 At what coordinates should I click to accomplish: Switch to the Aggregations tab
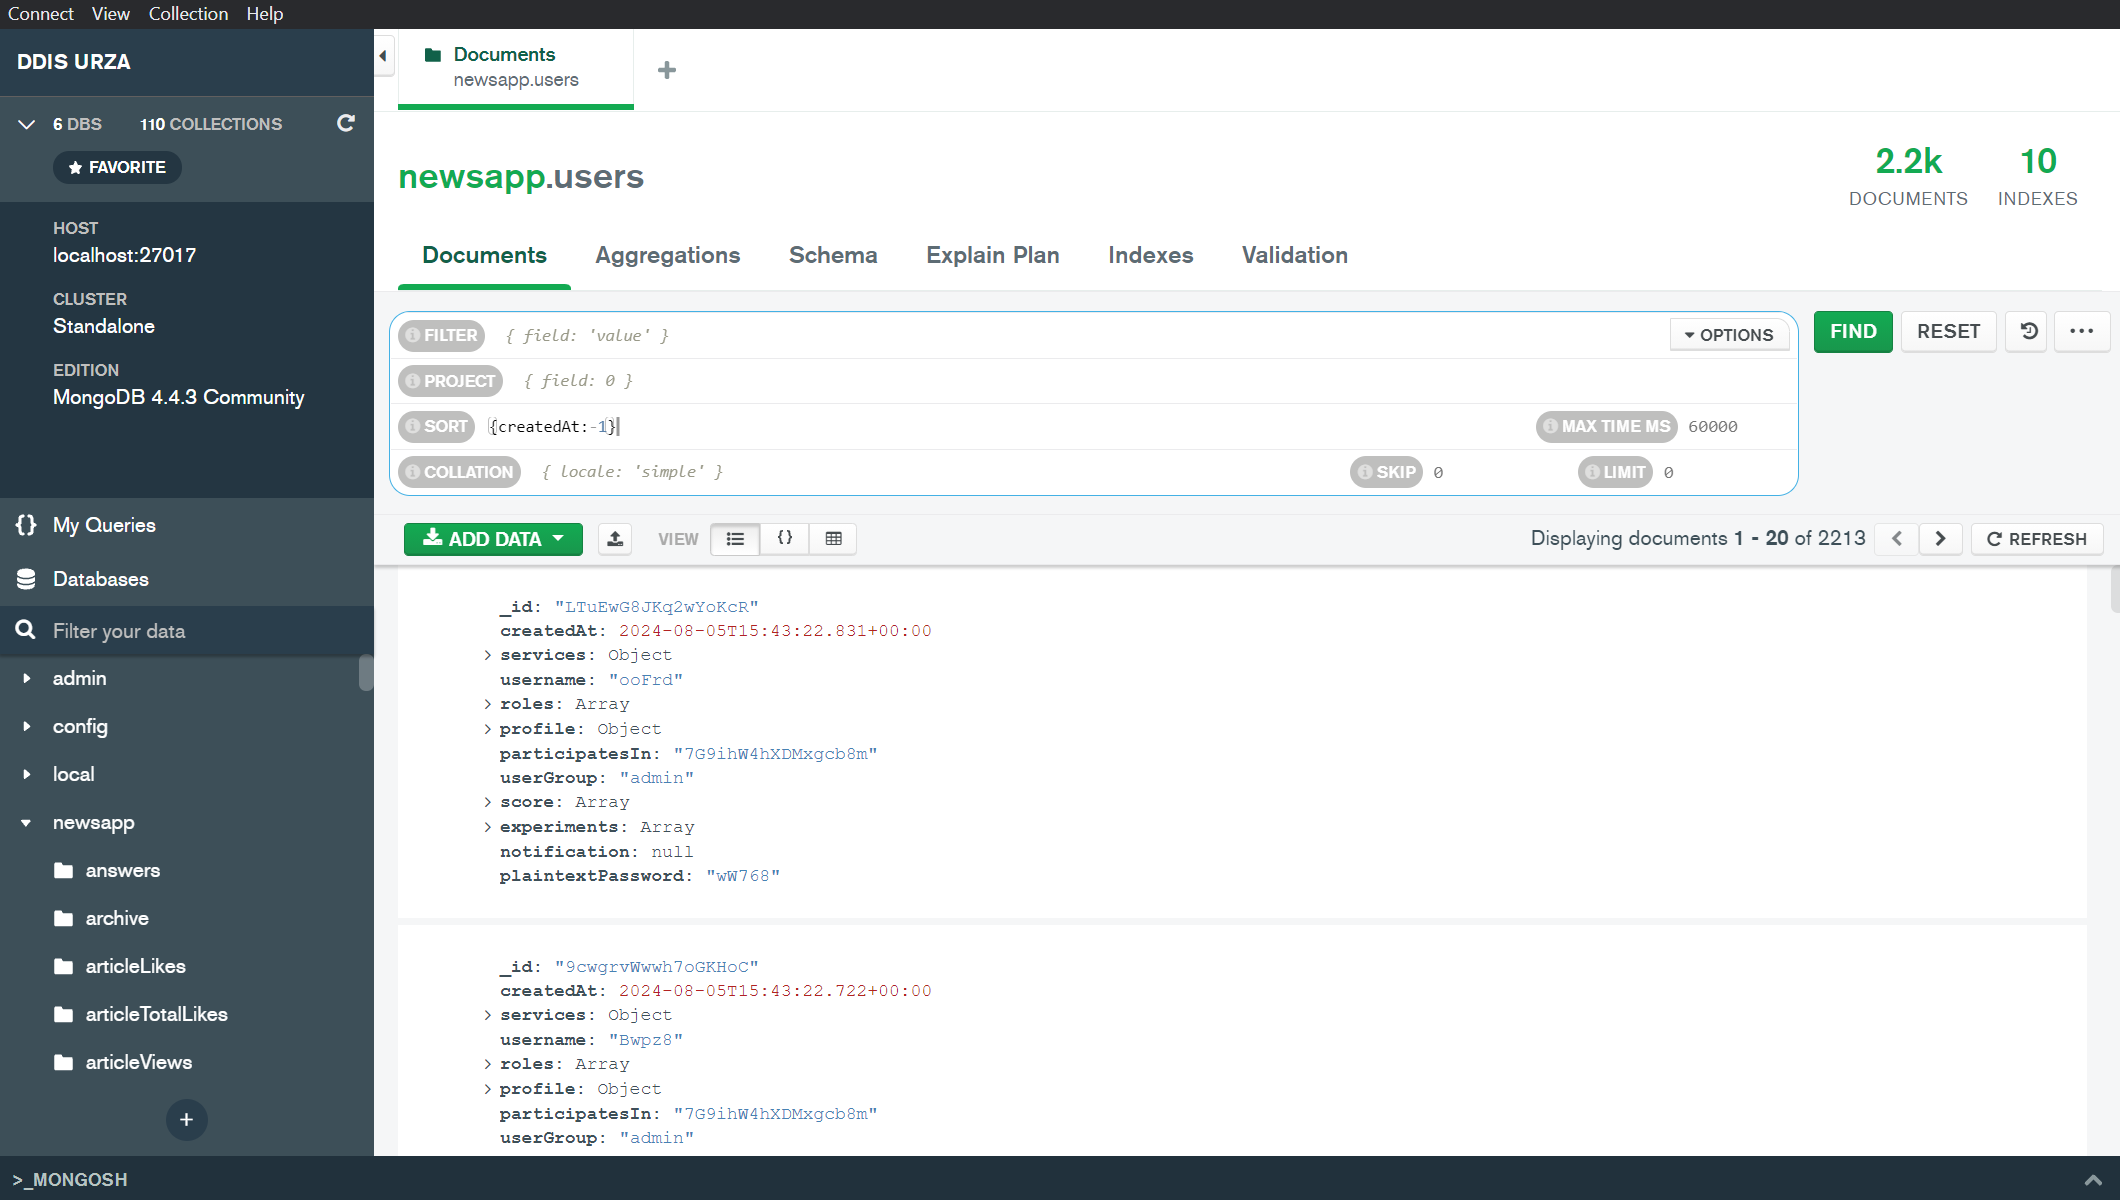[x=668, y=255]
